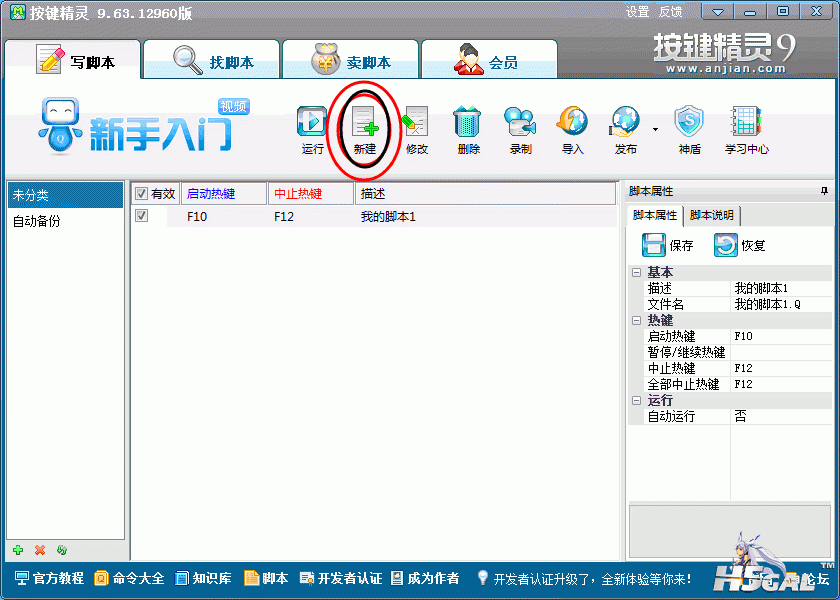Sort by 启动热键 column header
840x600 pixels.
pyautogui.click(x=223, y=193)
